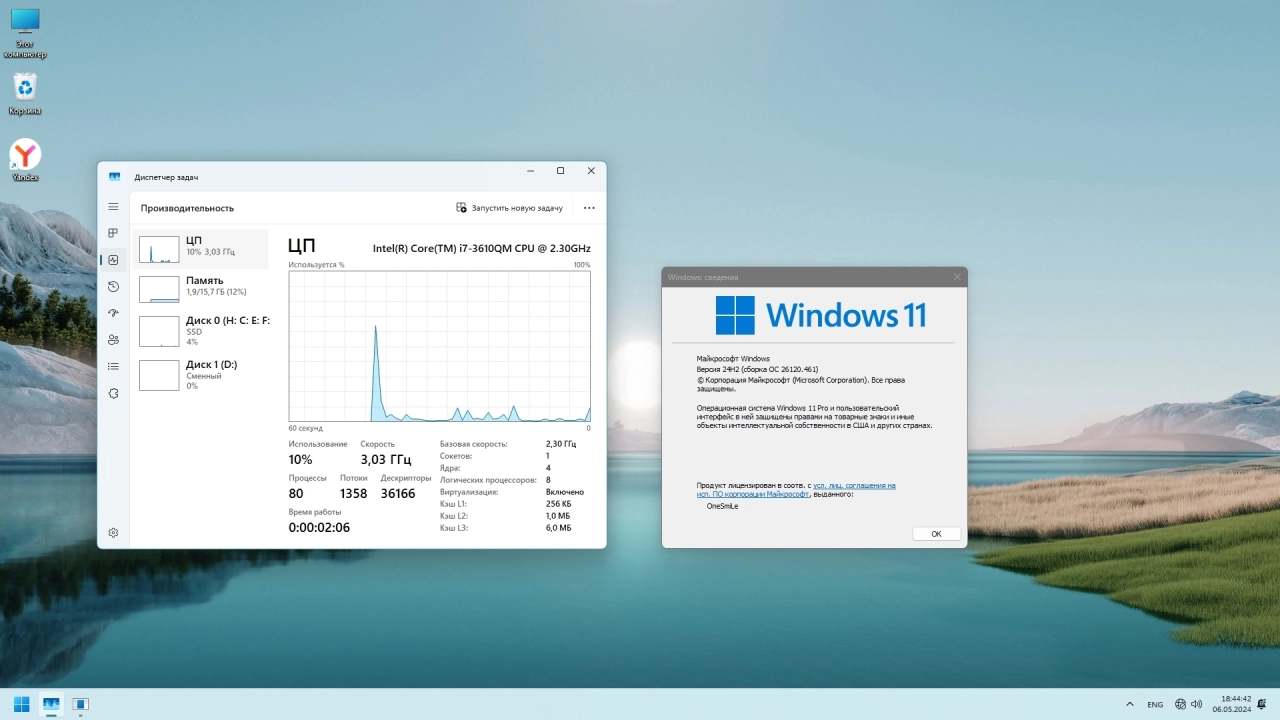Maximize the Task Manager window
This screenshot has height=720, width=1280.
tap(560, 171)
